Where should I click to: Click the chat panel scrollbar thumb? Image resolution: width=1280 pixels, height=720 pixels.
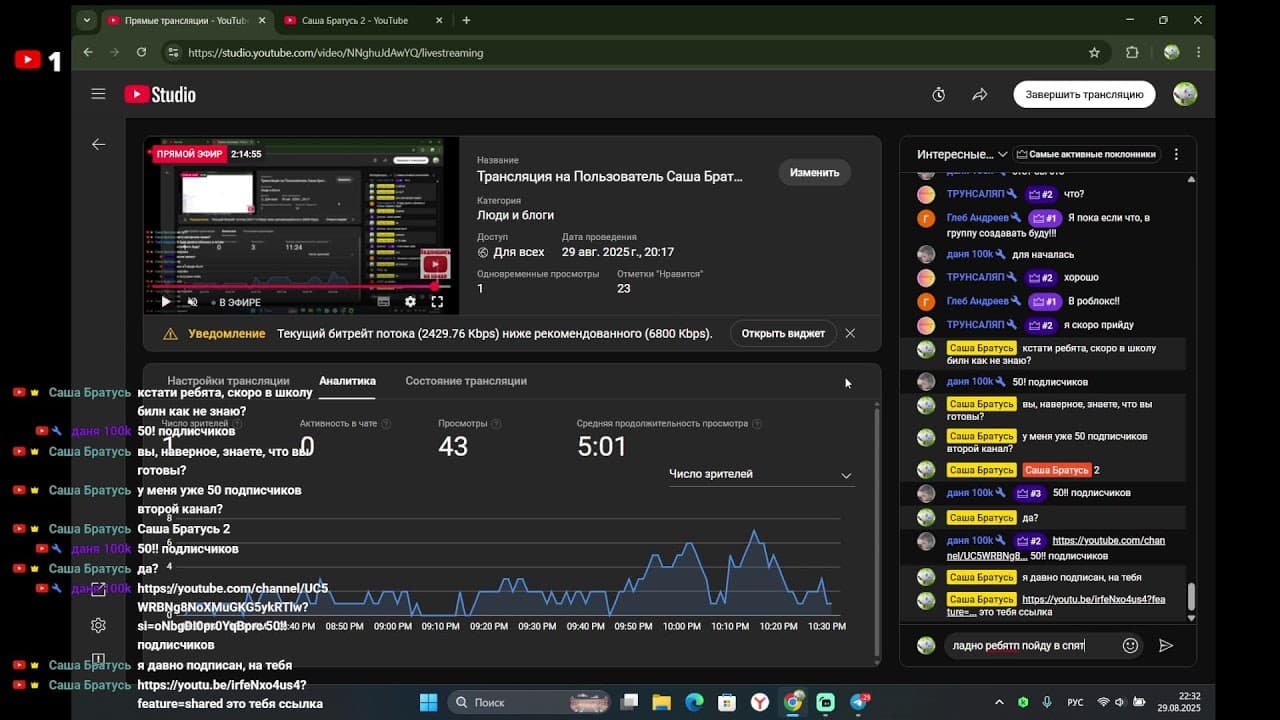[x=1190, y=596]
